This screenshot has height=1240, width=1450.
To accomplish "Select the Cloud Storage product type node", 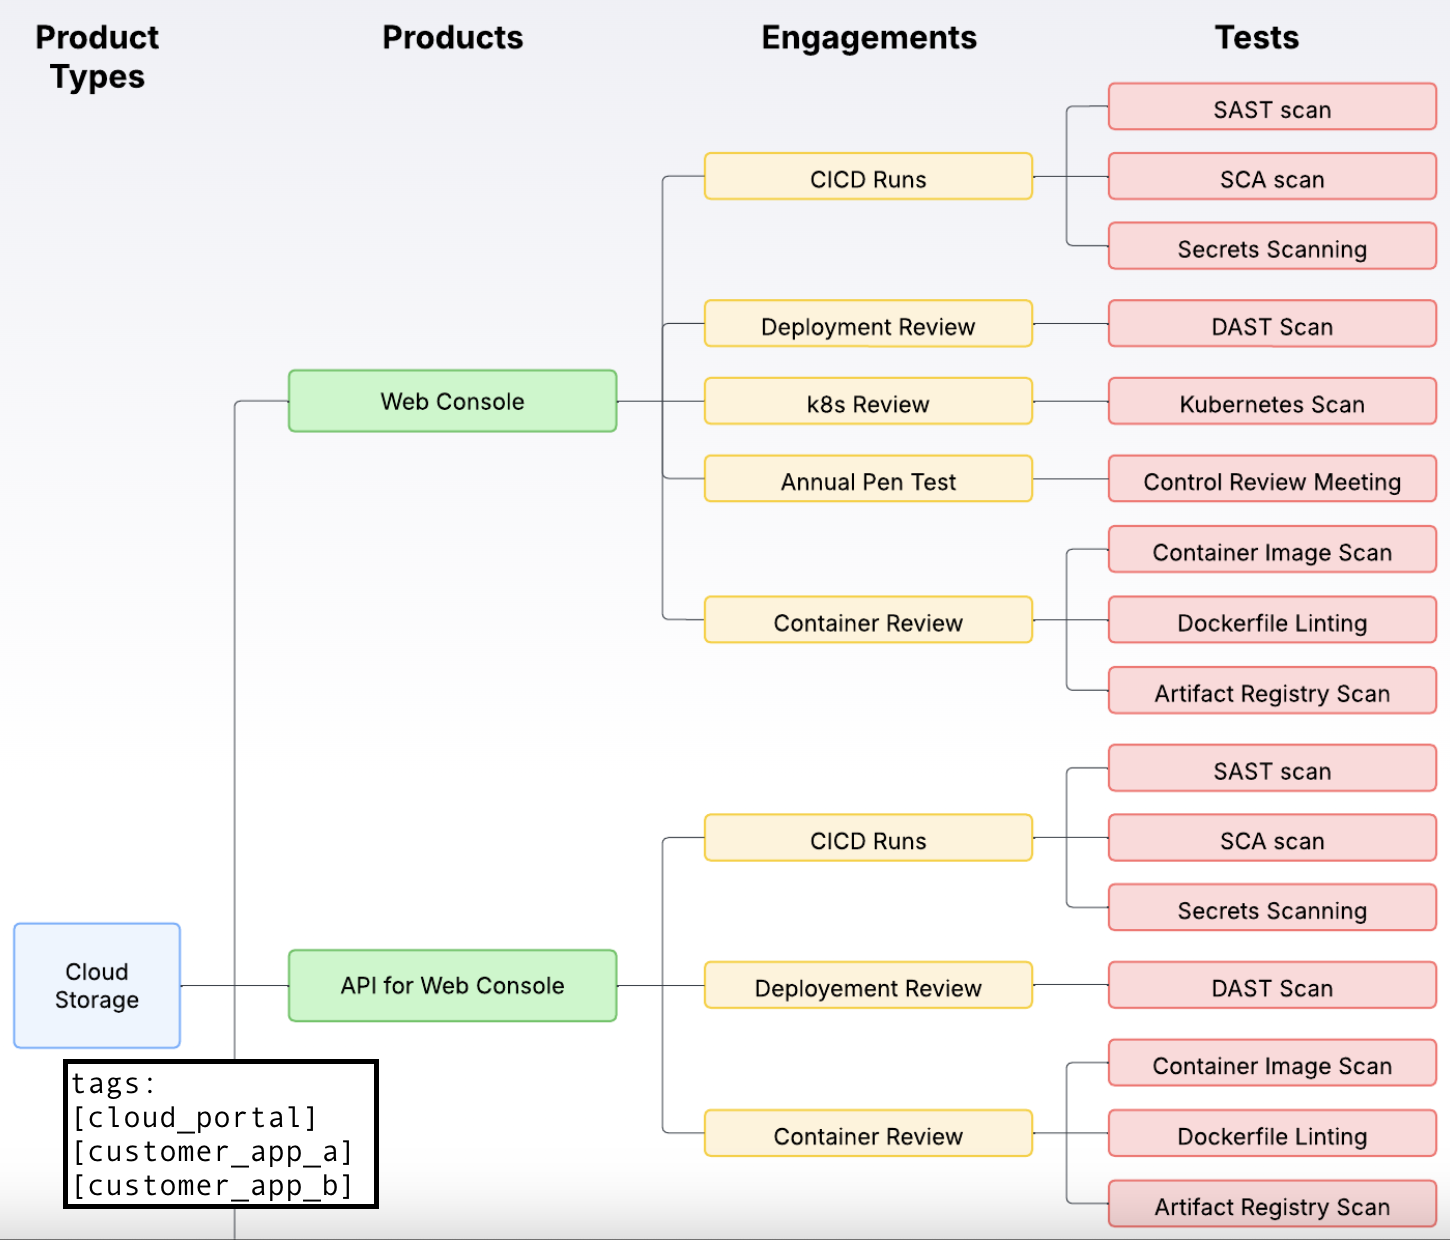I will pos(97,985).
